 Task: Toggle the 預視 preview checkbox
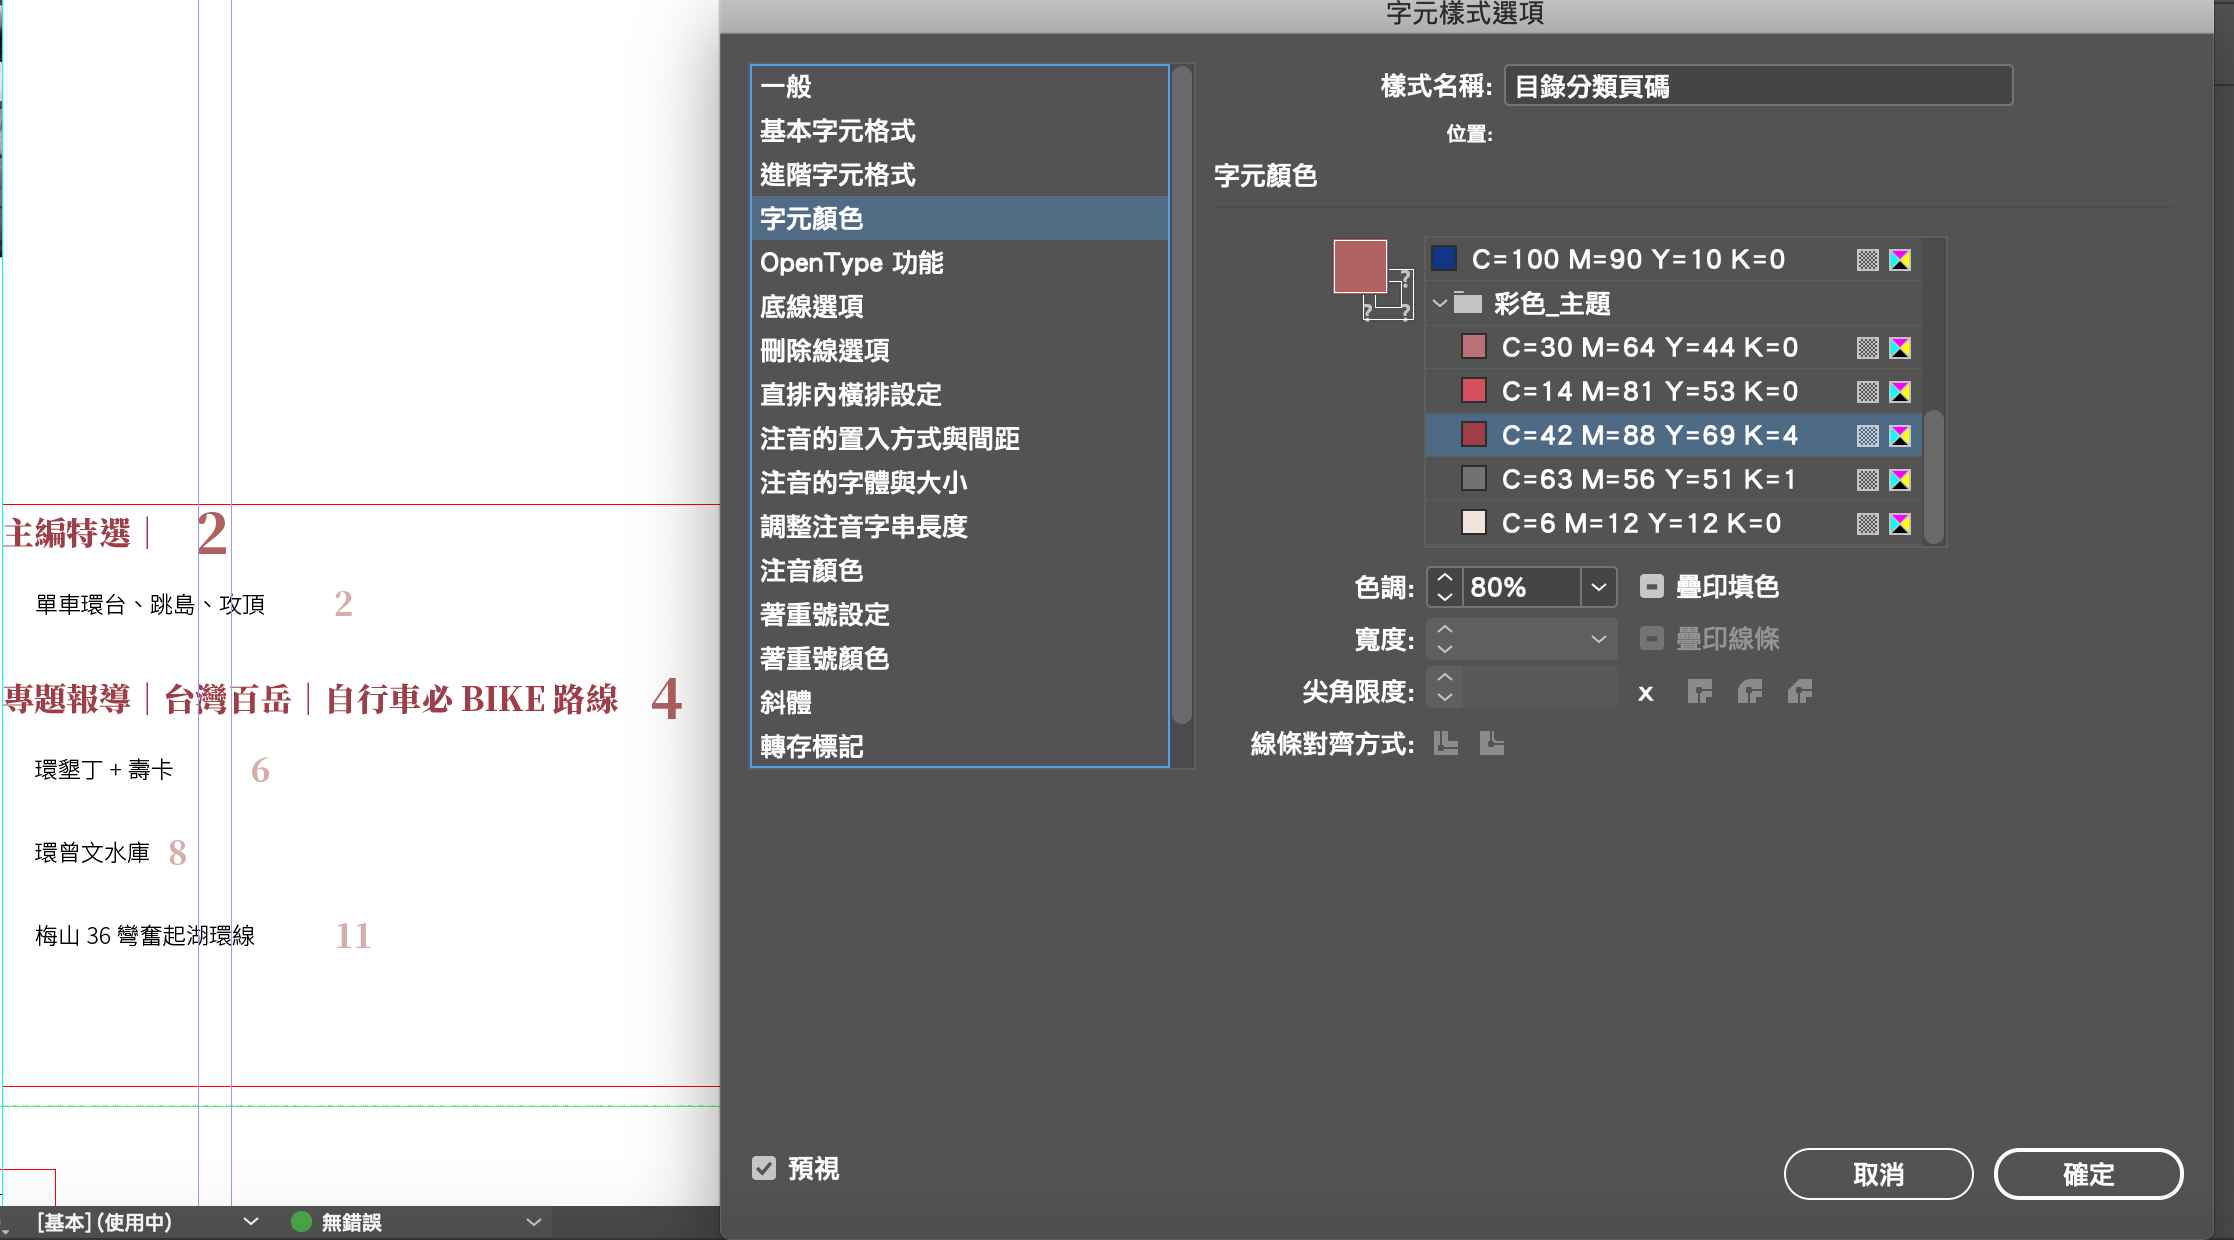764,1168
